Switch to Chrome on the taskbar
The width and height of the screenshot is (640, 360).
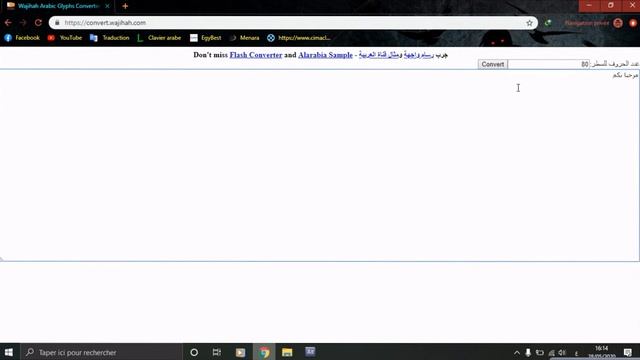(264, 352)
